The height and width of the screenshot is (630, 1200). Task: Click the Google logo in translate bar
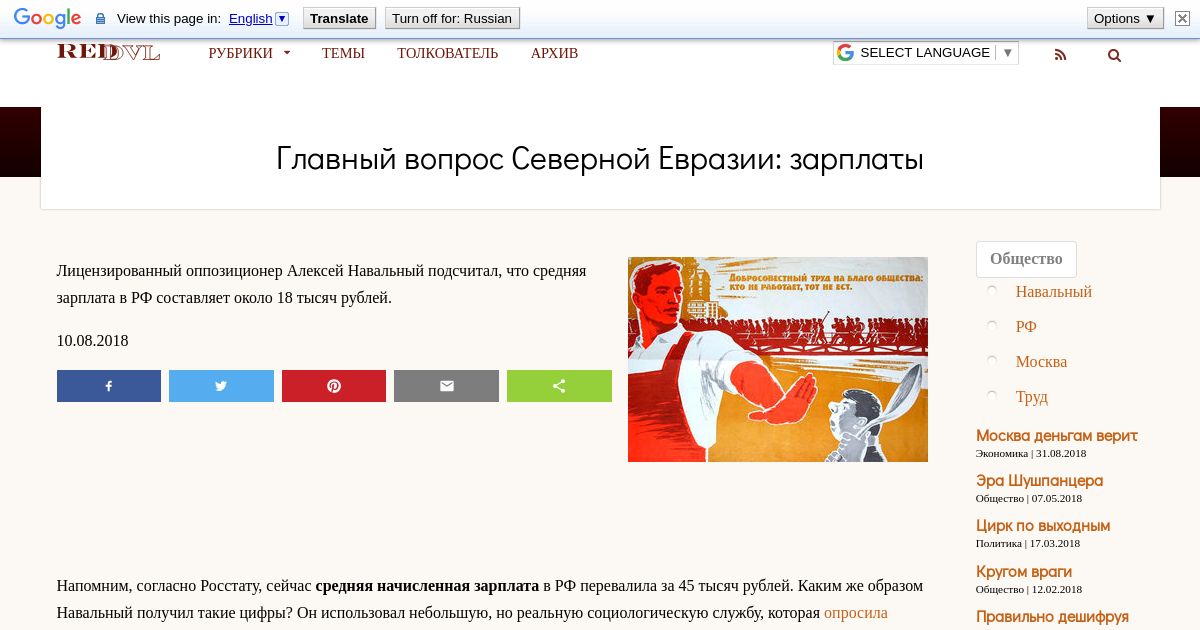pyautogui.click(x=47, y=18)
